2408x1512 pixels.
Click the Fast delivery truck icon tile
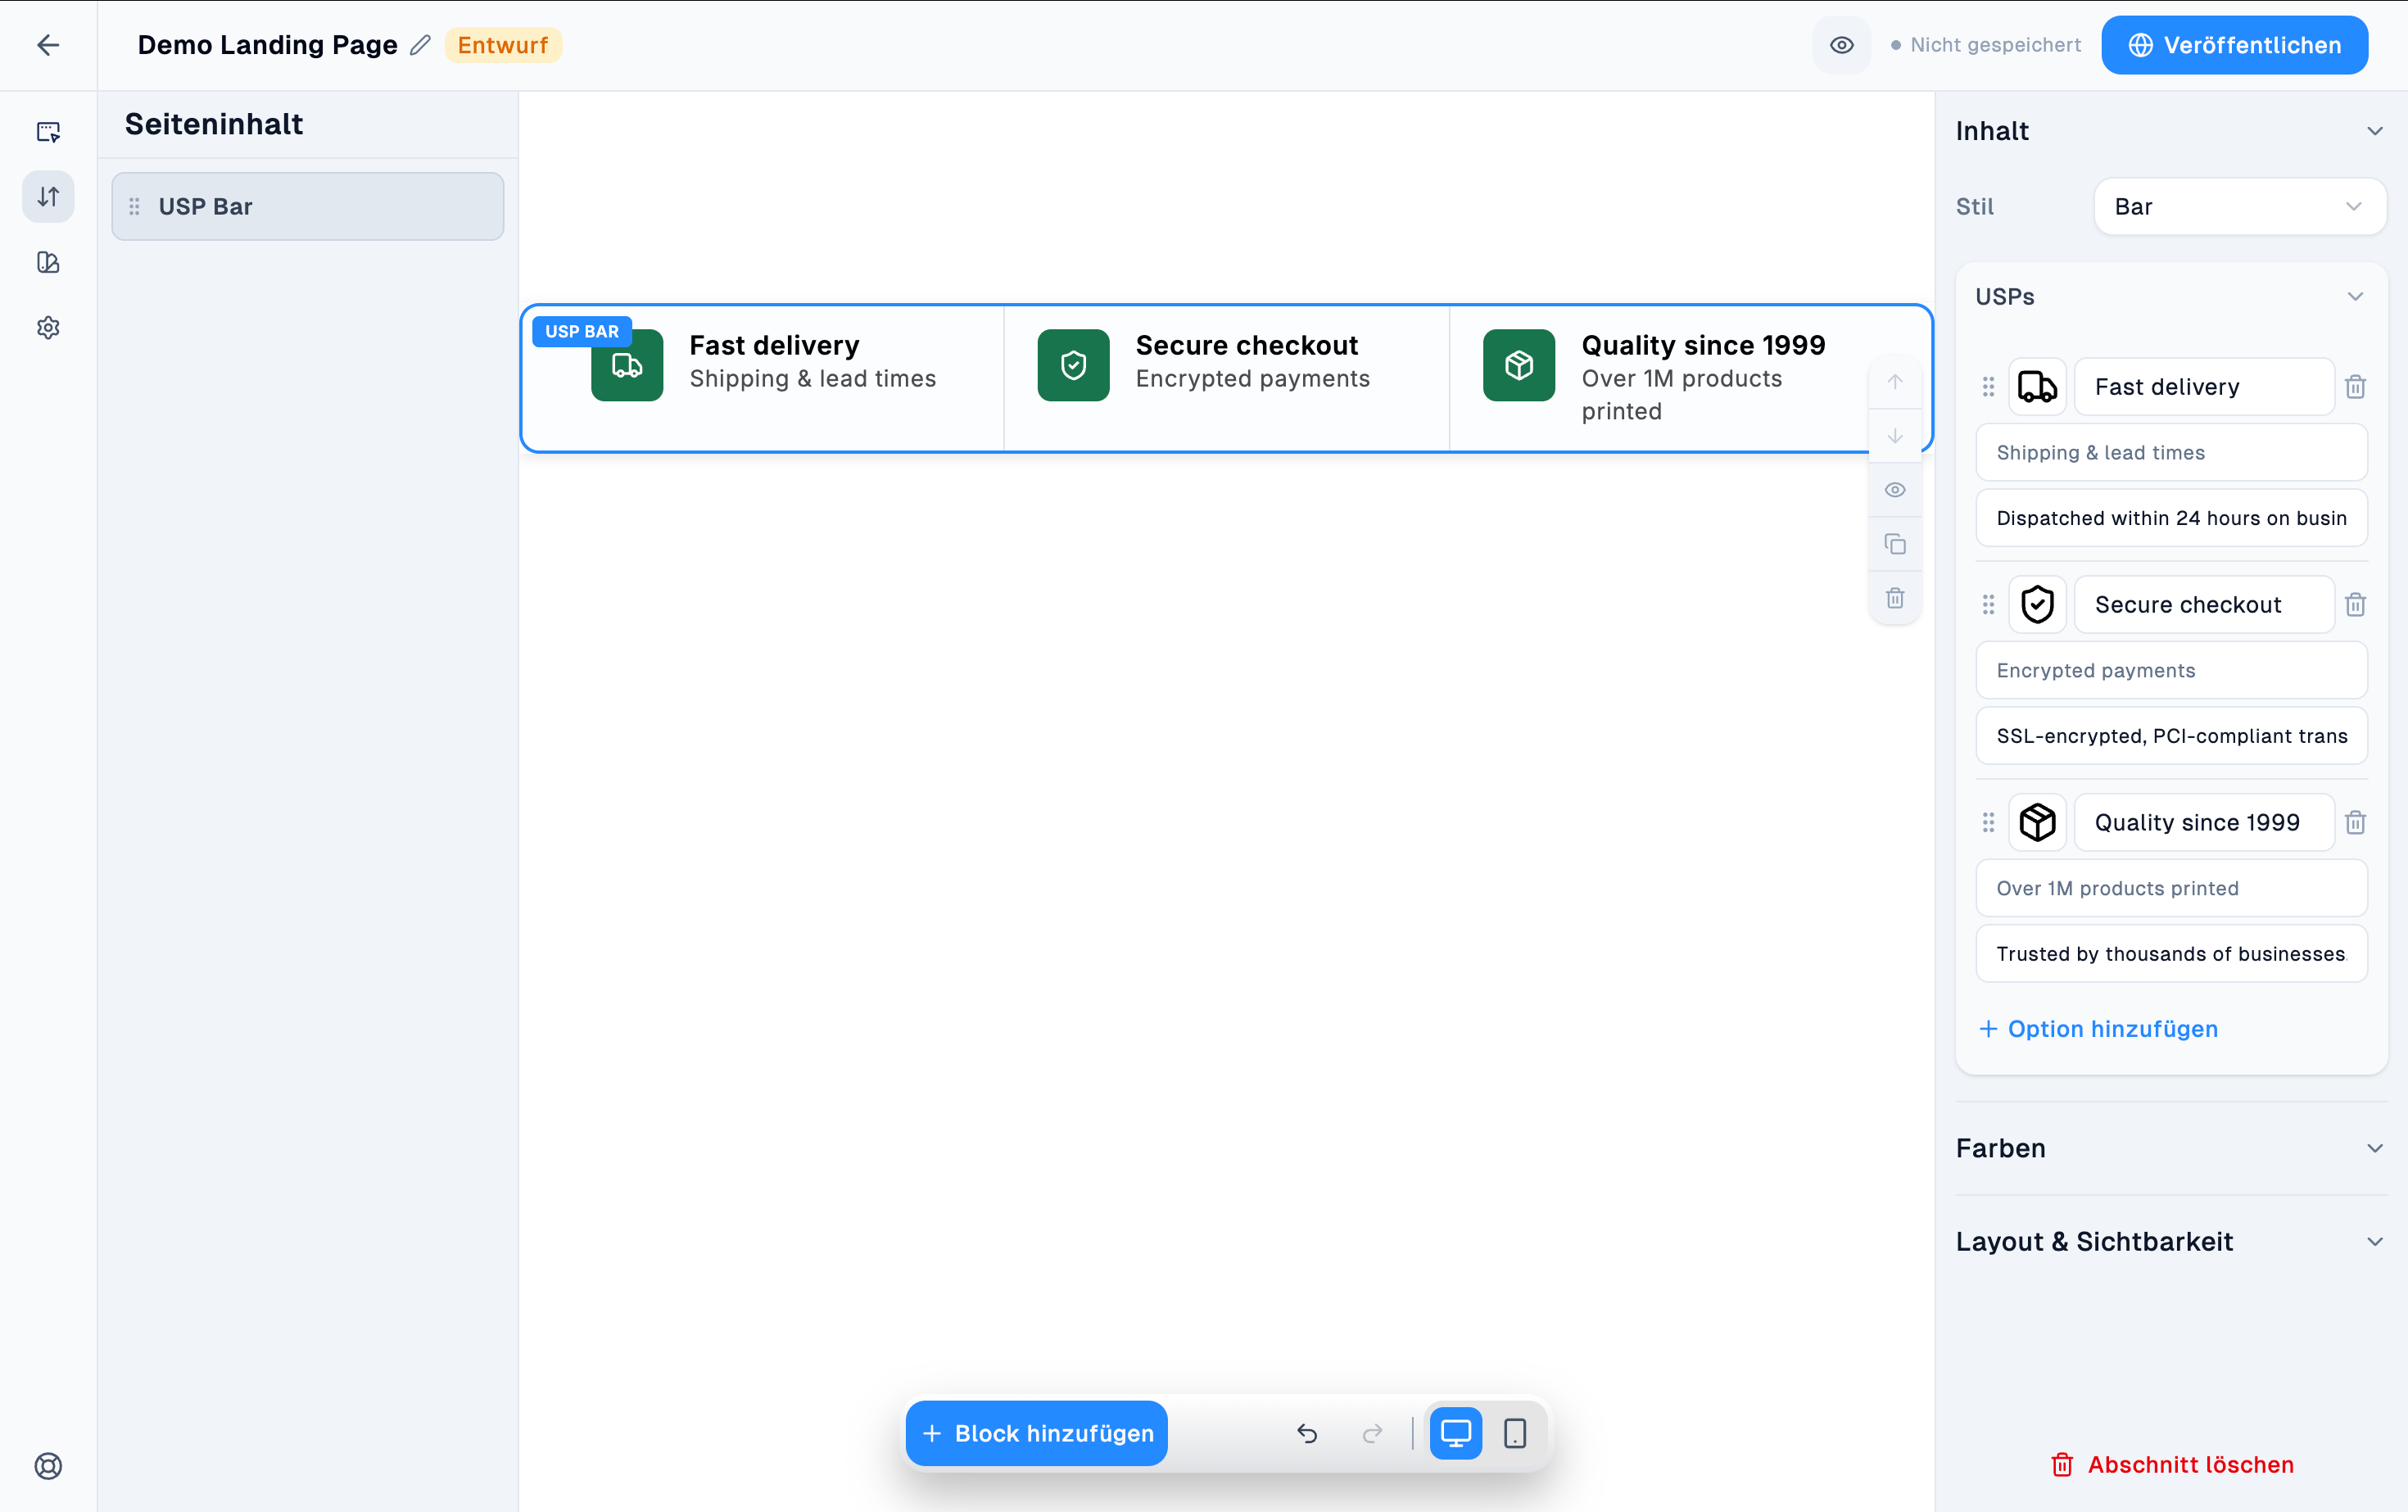click(627, 365)
